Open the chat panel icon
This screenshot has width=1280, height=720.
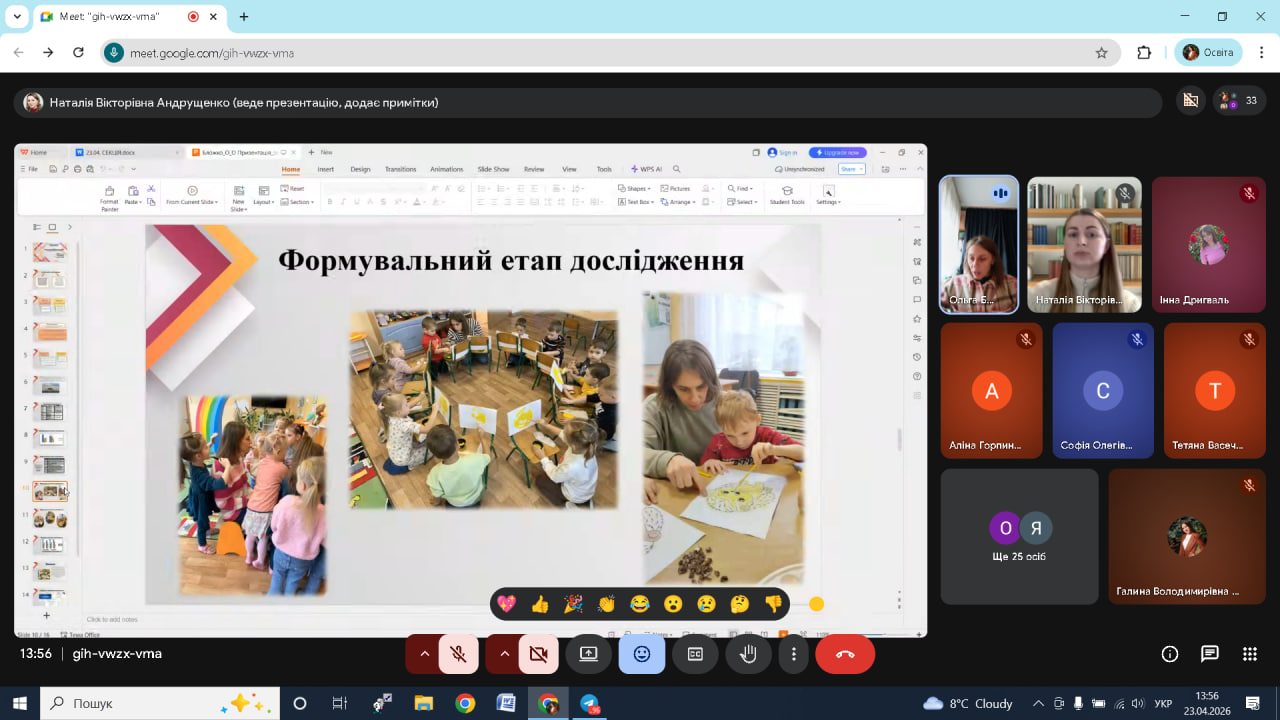pos(1210,654)
